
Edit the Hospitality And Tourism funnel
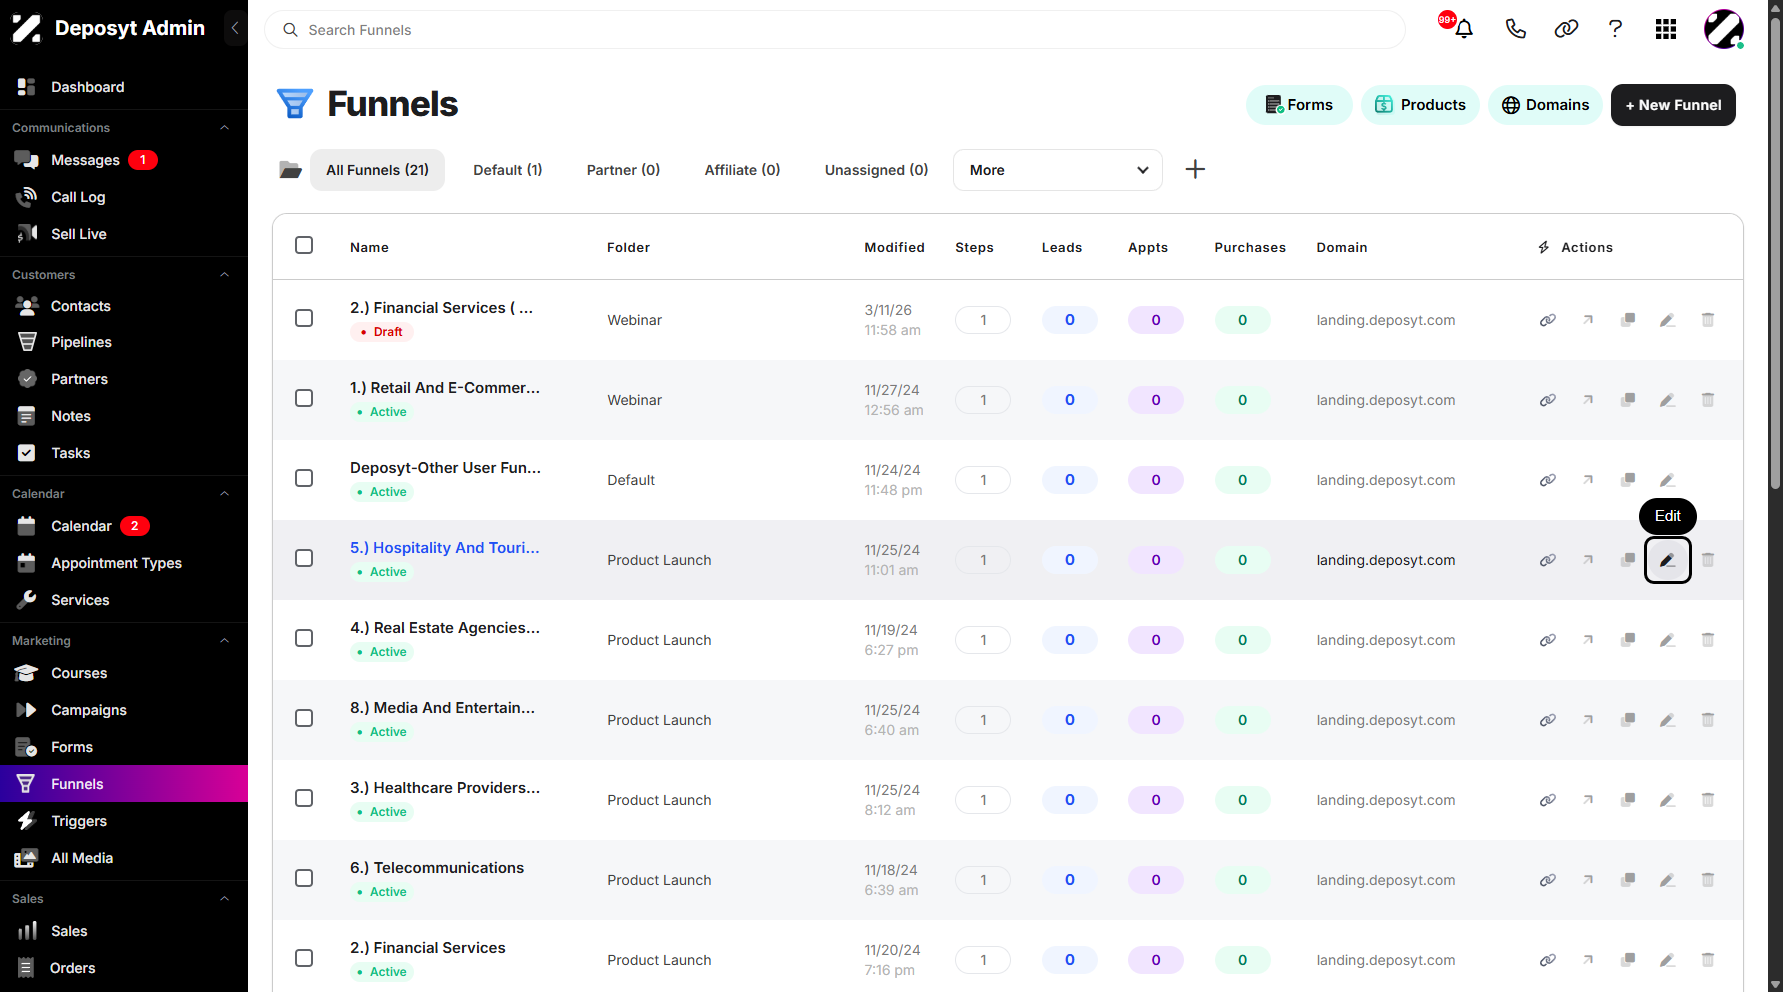(1668, 560)
